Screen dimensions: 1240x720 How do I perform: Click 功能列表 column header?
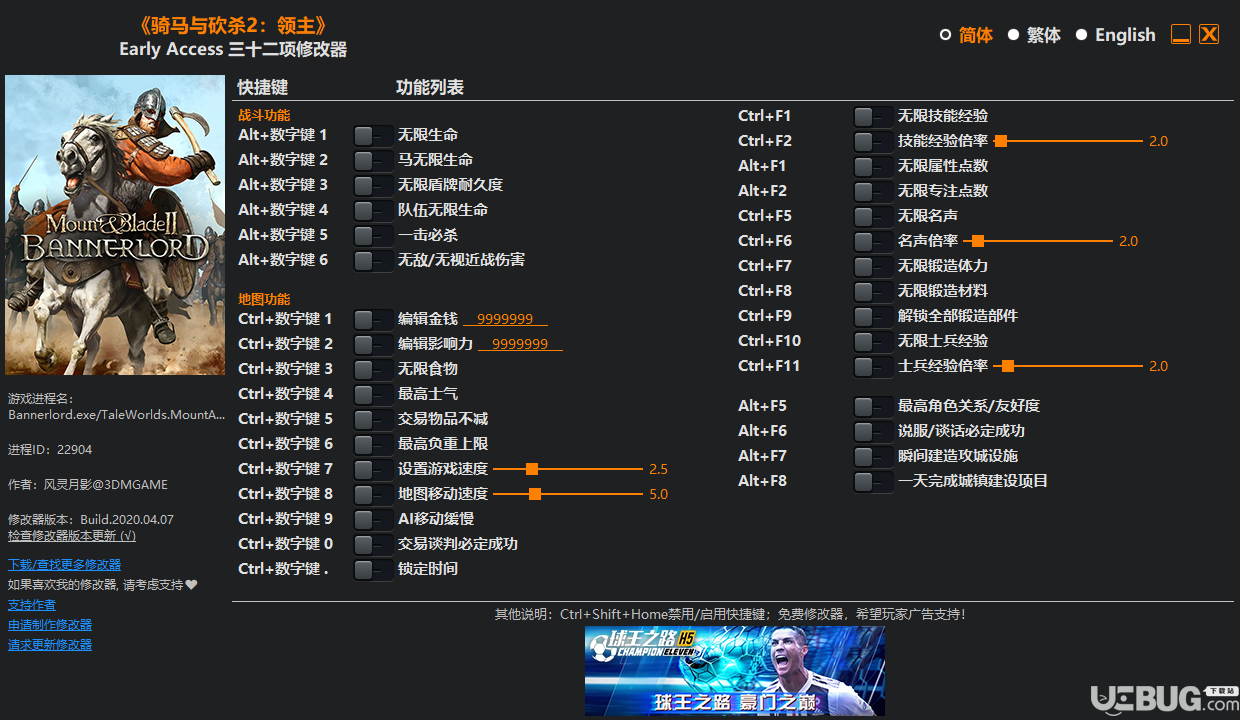click(x=430, y=88)
